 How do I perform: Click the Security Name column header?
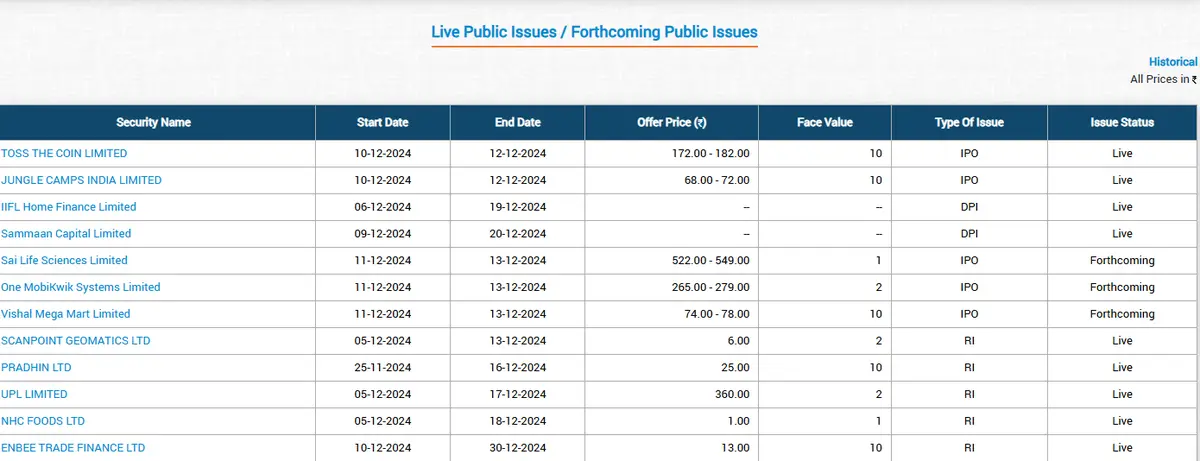(x=153, y=122)
